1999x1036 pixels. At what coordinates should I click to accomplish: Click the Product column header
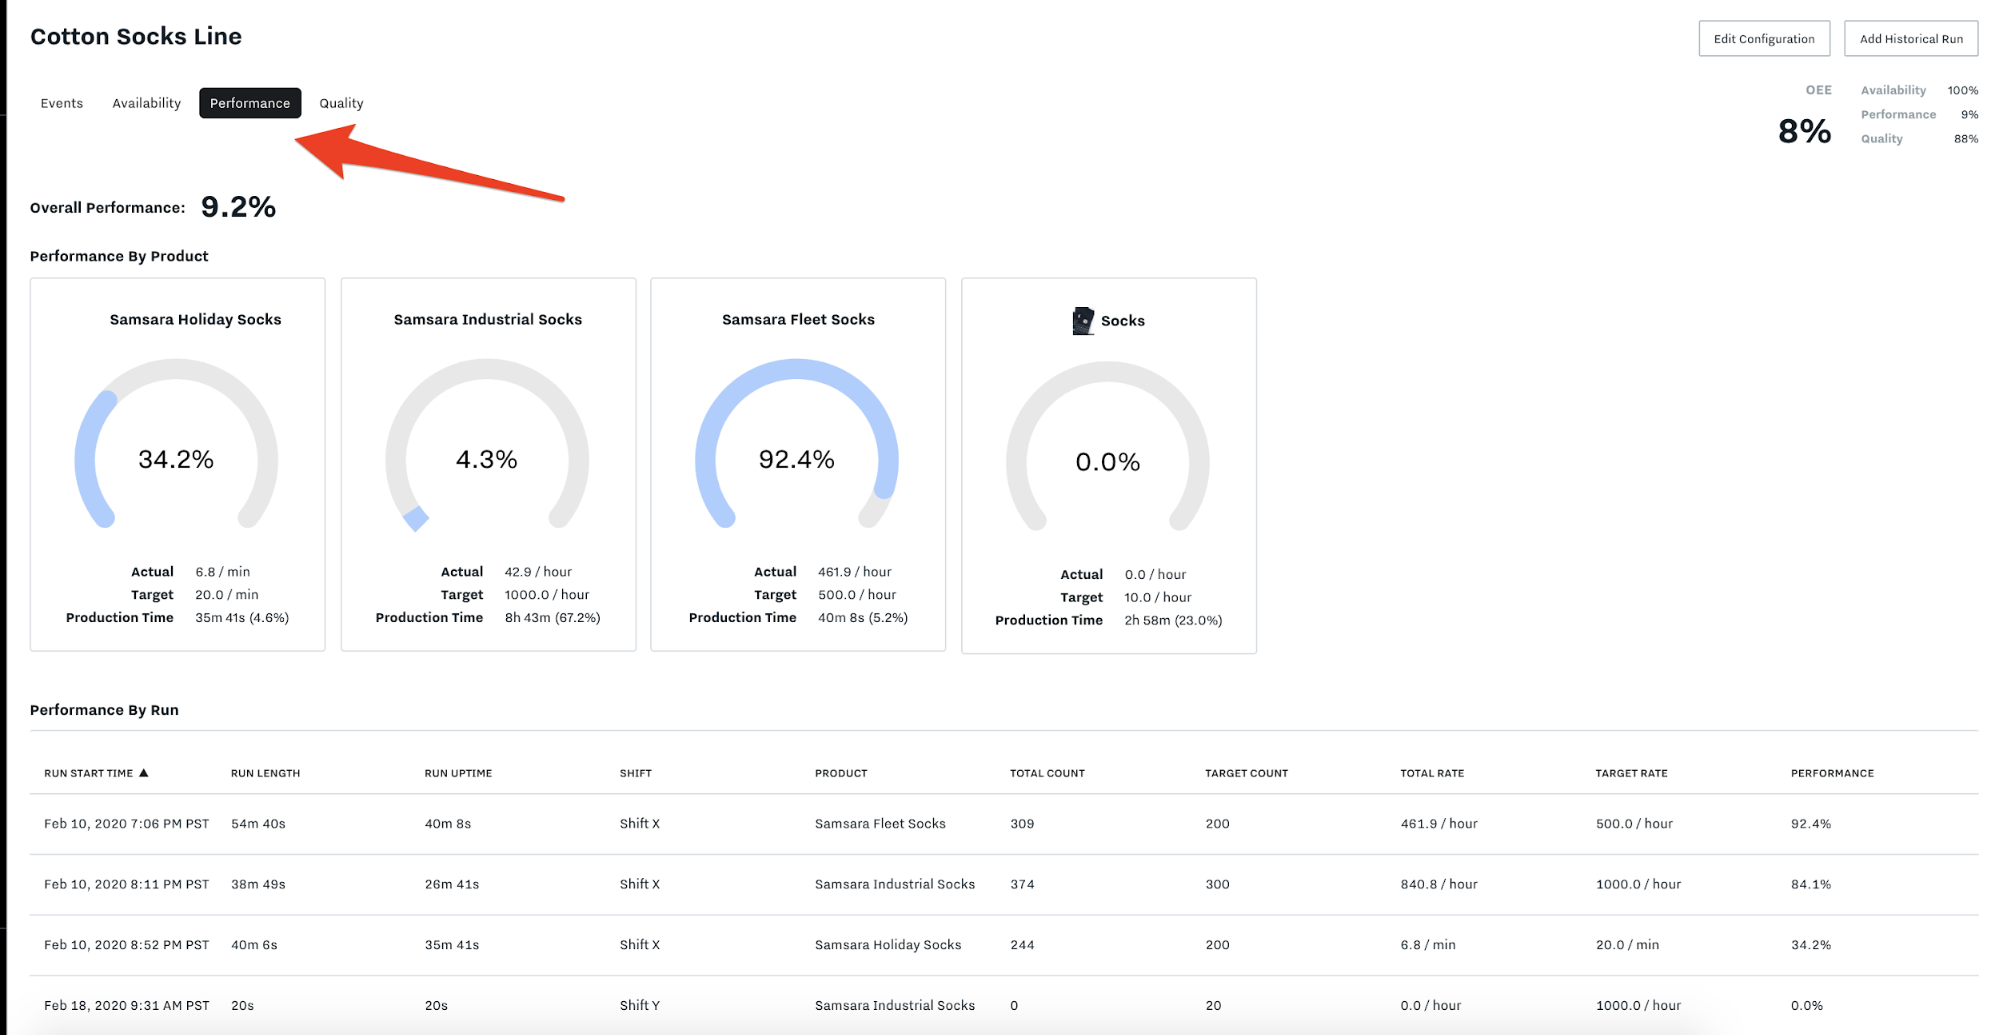[x=841, y=773]
